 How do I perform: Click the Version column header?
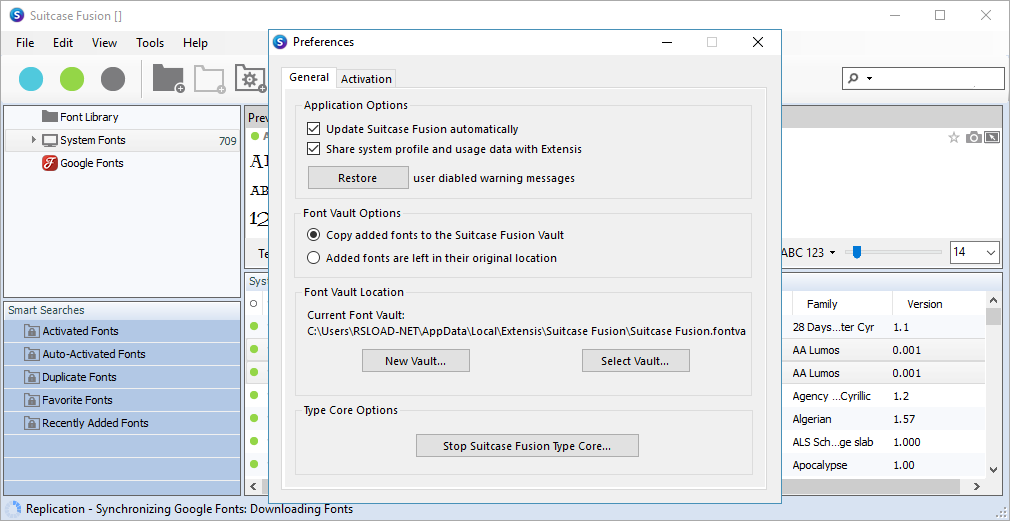coord(924,304)
